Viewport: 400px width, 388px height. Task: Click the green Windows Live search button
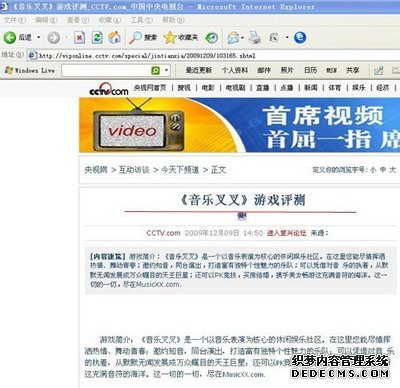coord(156,70)
